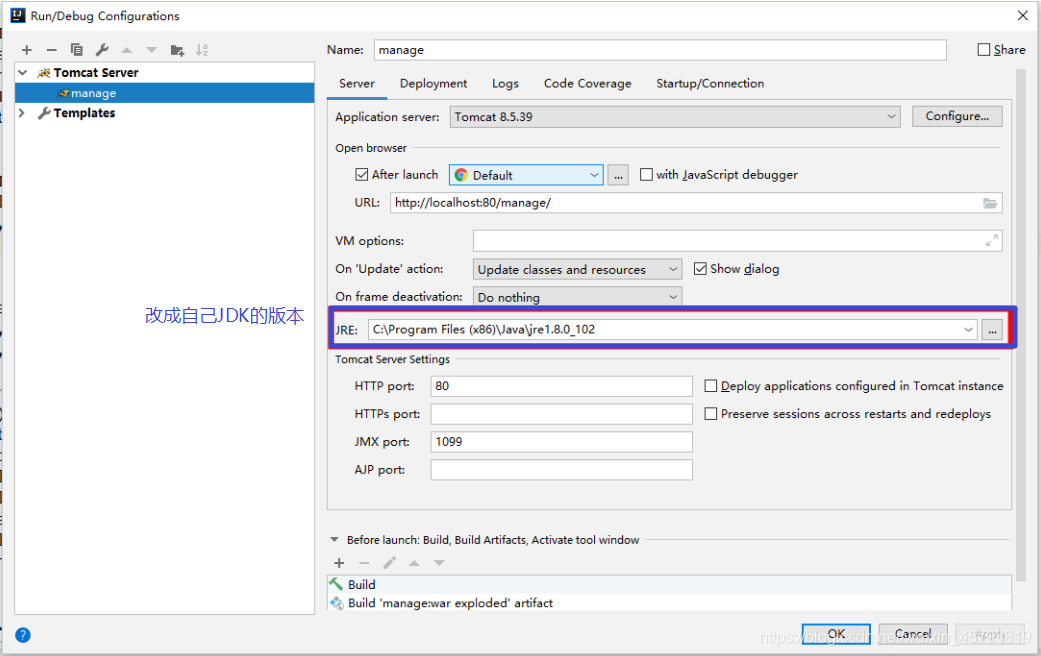Open configuration templates via wrench icon
The height and width of the screenshot is (656, 1041).
(x=100, y=49)
